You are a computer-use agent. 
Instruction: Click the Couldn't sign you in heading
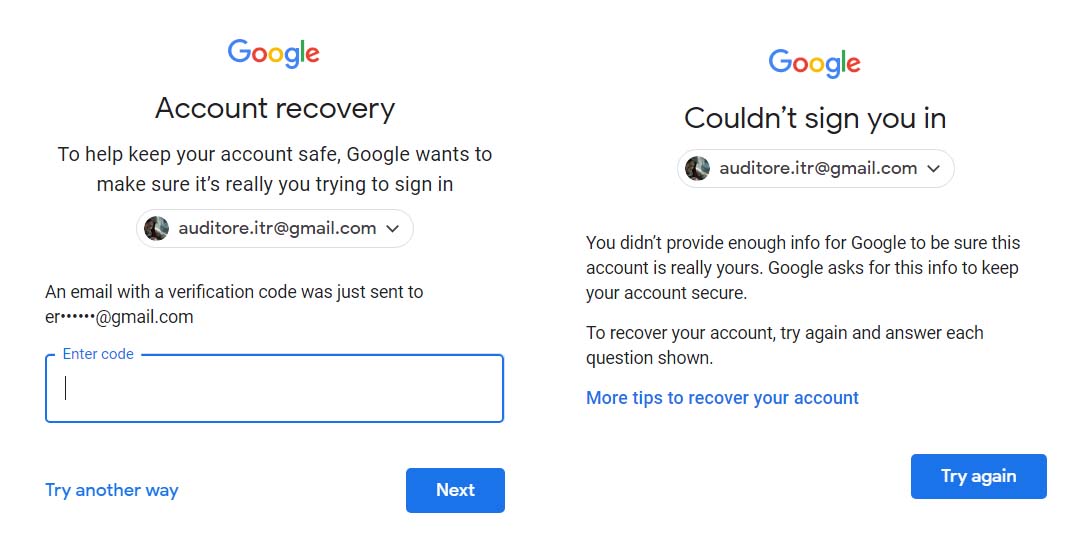pyautogui.click(x=815, y=118)
